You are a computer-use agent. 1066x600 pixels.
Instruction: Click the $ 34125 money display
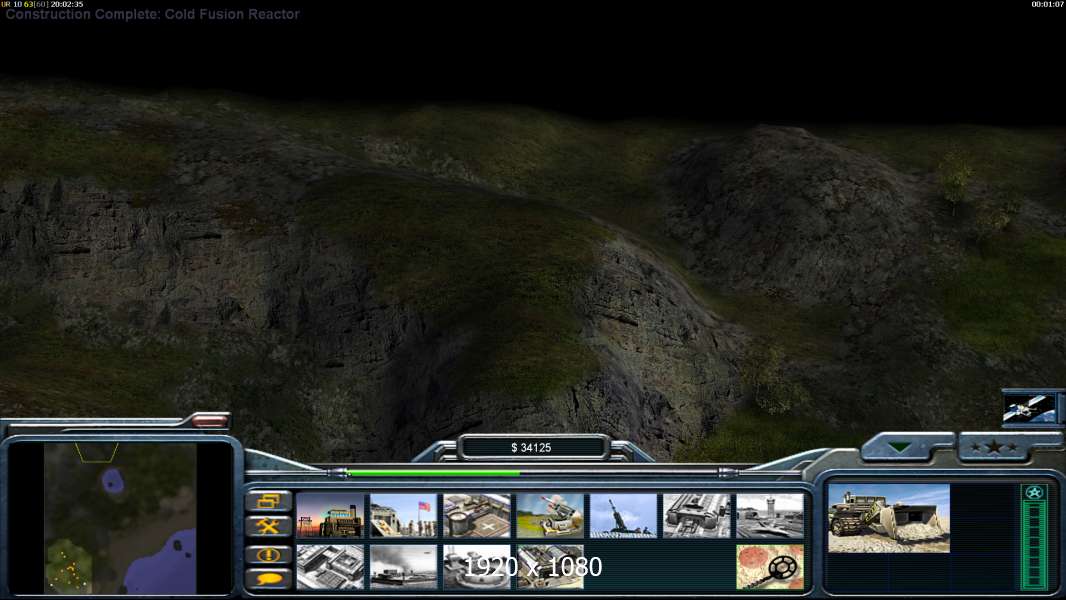pyautogui.click(x=532, y=448)
